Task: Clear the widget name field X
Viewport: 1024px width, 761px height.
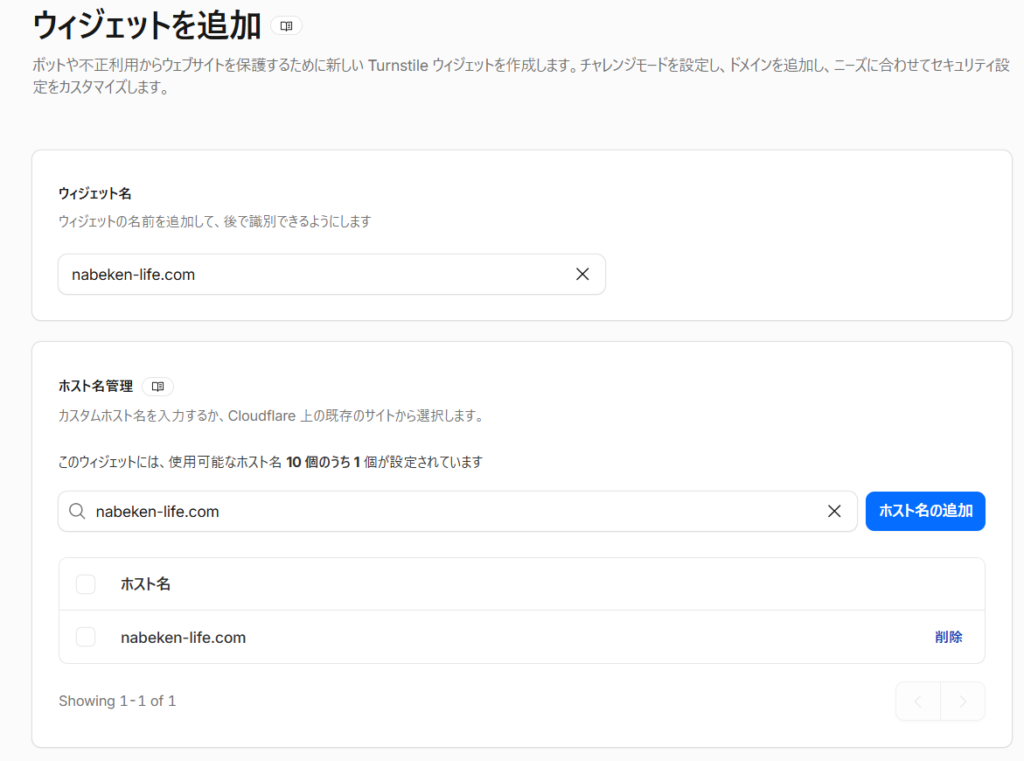Action: 583,274
